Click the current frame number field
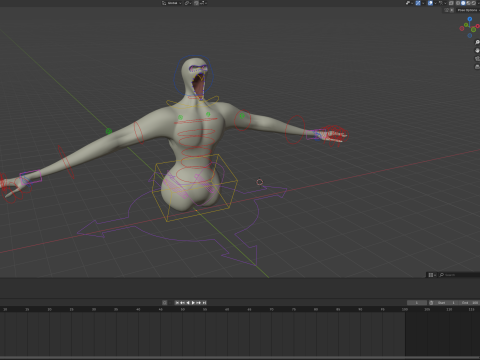The height and width of the screenshot is (360, 480). [x=417, y=303]
